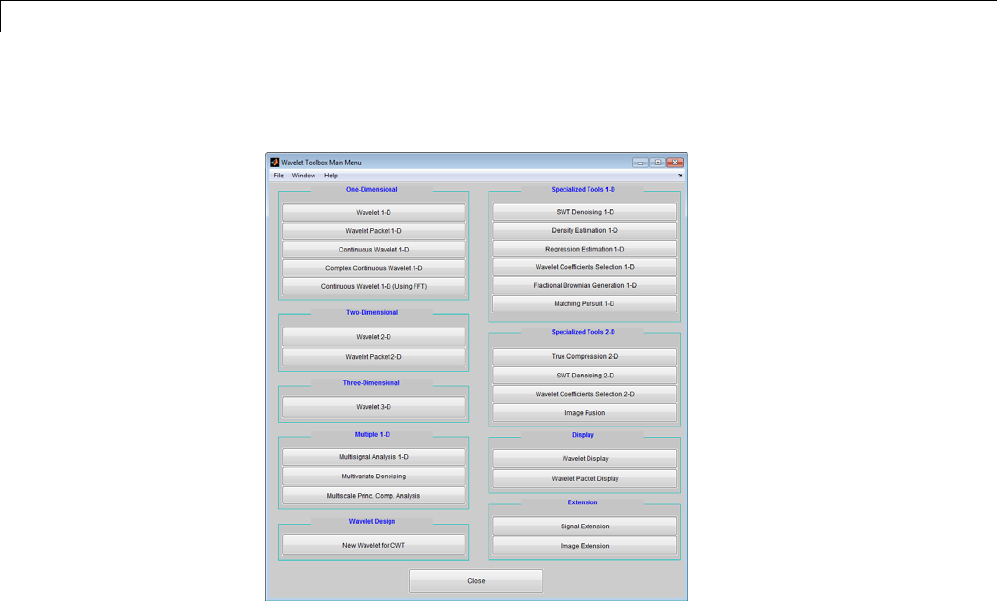The image size is (997, 601).
Task: Click the small dock arrow on menu bar
Action: [x=680, y=176]
